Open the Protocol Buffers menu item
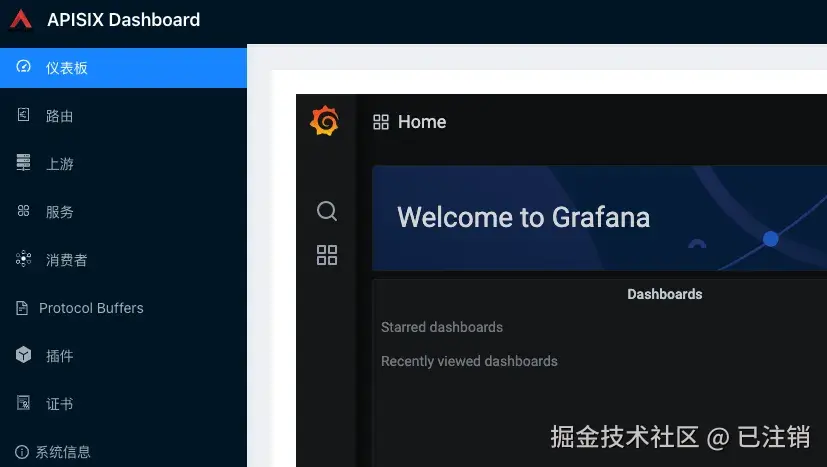Image resolution: width=827 pixels, height=467 pixels. pyautogui.click(x=123, y=308)
